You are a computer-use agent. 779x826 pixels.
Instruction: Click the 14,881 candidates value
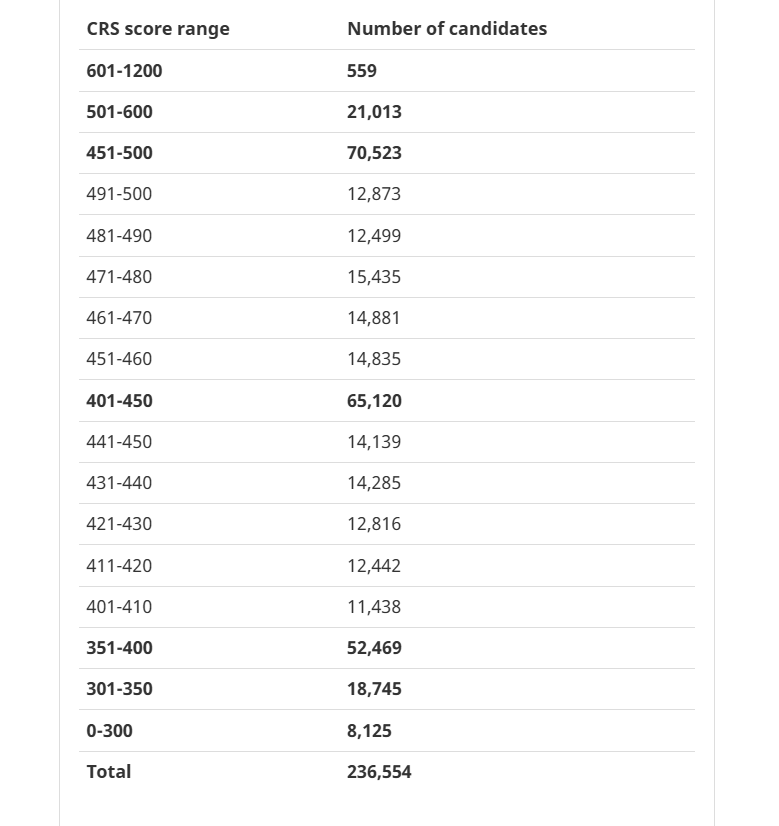point(374,318)
